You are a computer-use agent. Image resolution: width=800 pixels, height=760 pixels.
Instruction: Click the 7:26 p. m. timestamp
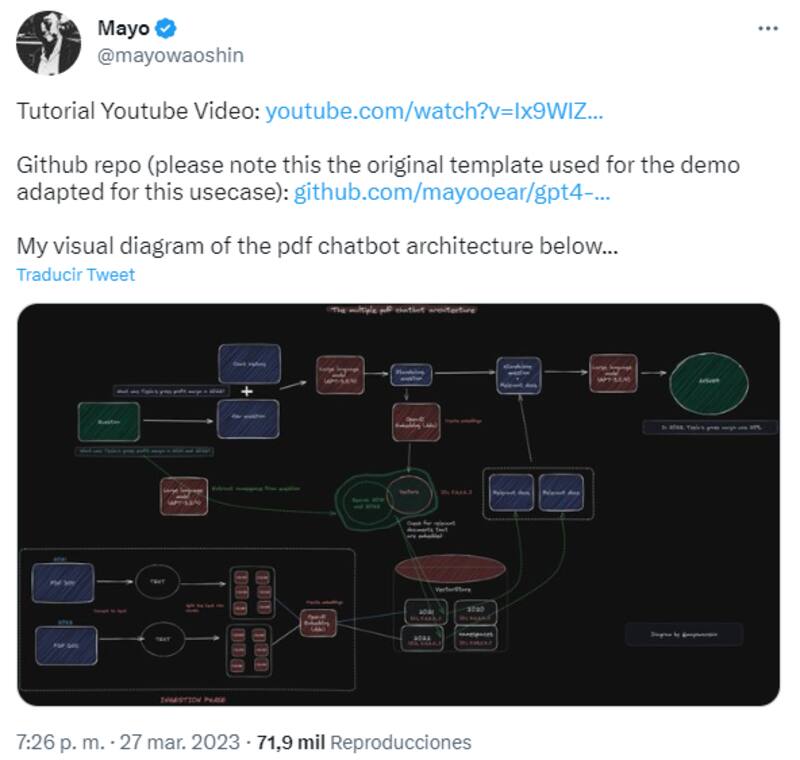tap(62, 742)
